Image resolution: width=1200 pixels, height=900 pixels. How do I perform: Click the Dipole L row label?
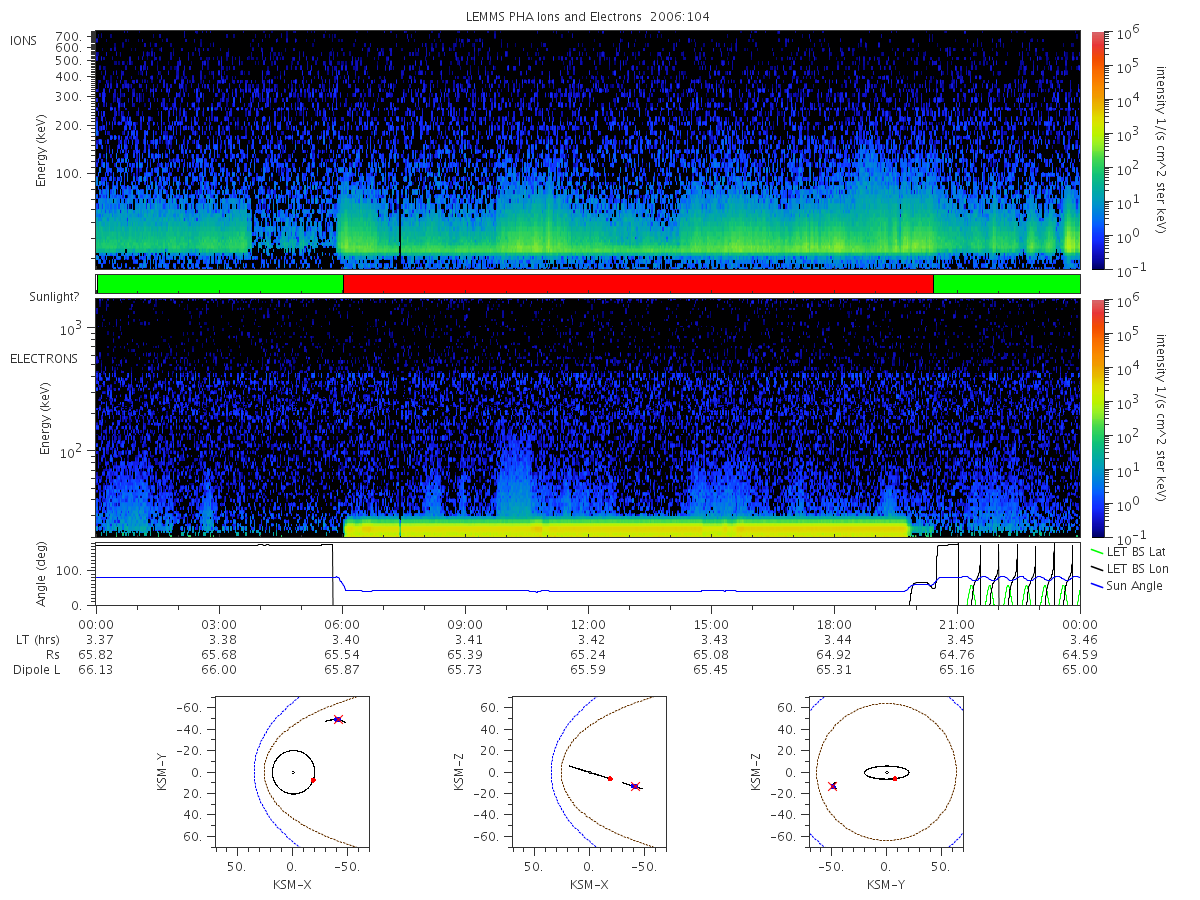[x=37, y=669]
